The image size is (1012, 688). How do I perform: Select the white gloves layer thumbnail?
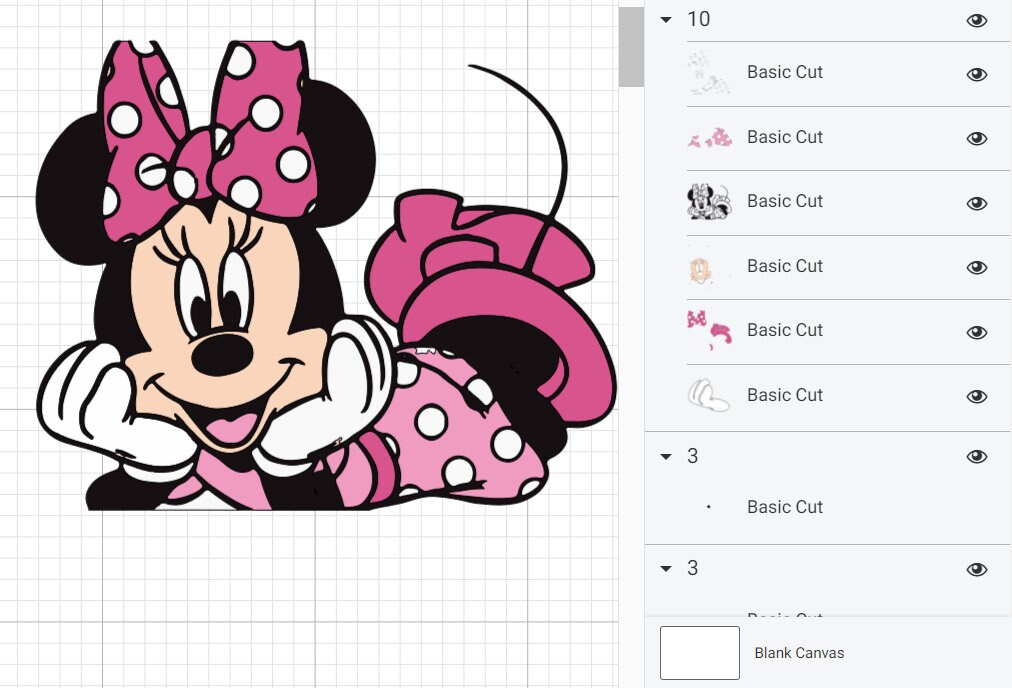click(x=710, y=394)
